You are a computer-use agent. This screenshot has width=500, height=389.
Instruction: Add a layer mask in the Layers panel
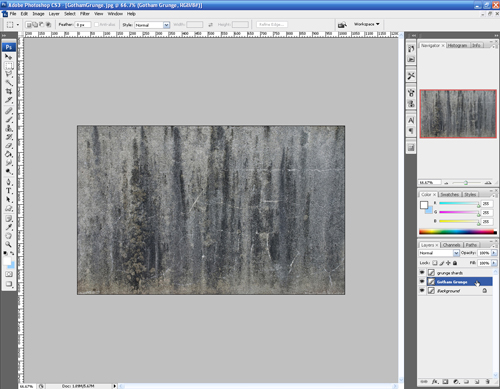(445, 382)
